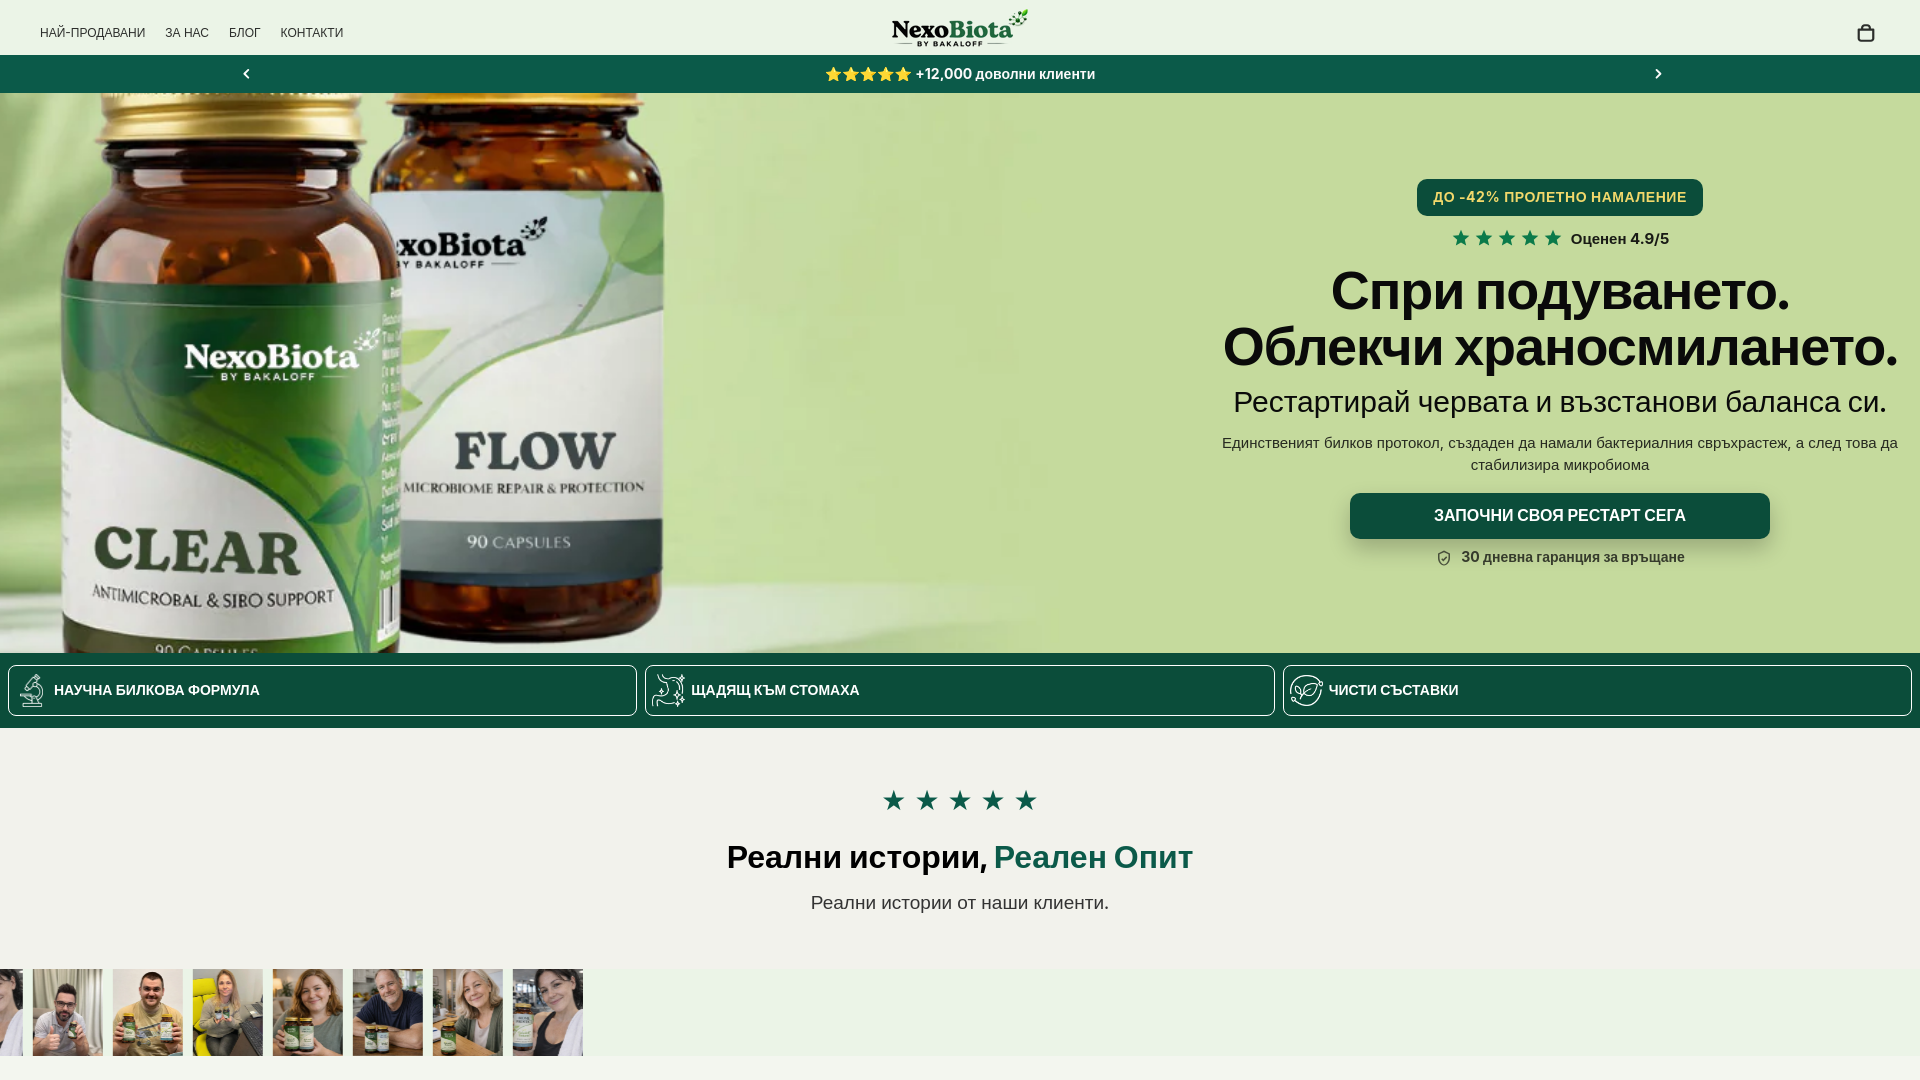Click '+12,000 доволни клиенти' text

1005,74
